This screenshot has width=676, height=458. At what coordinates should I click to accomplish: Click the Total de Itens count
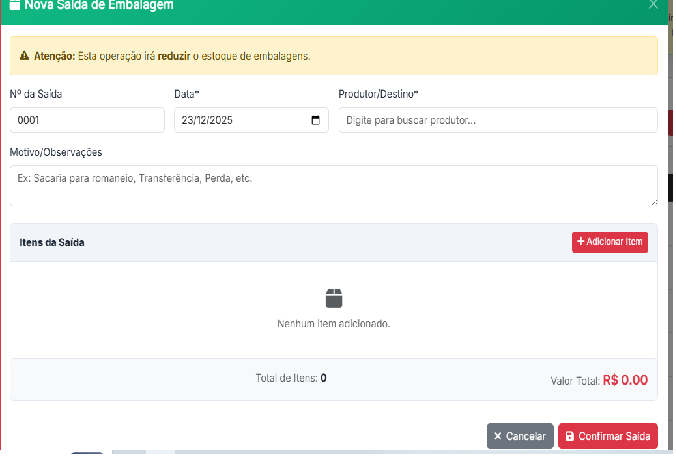323,378
